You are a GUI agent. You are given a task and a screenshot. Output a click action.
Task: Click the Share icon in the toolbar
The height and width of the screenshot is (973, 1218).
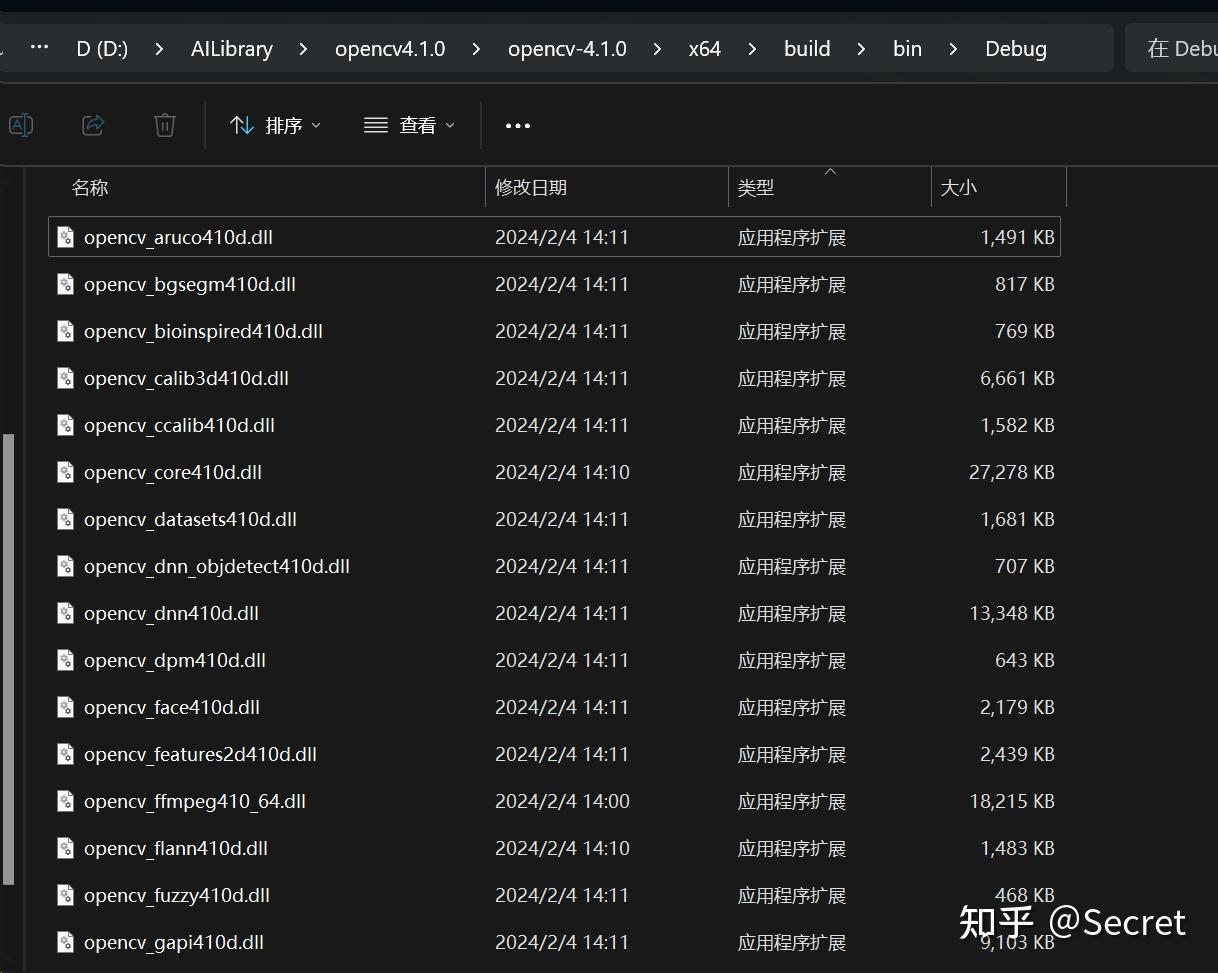coord(93,125)
